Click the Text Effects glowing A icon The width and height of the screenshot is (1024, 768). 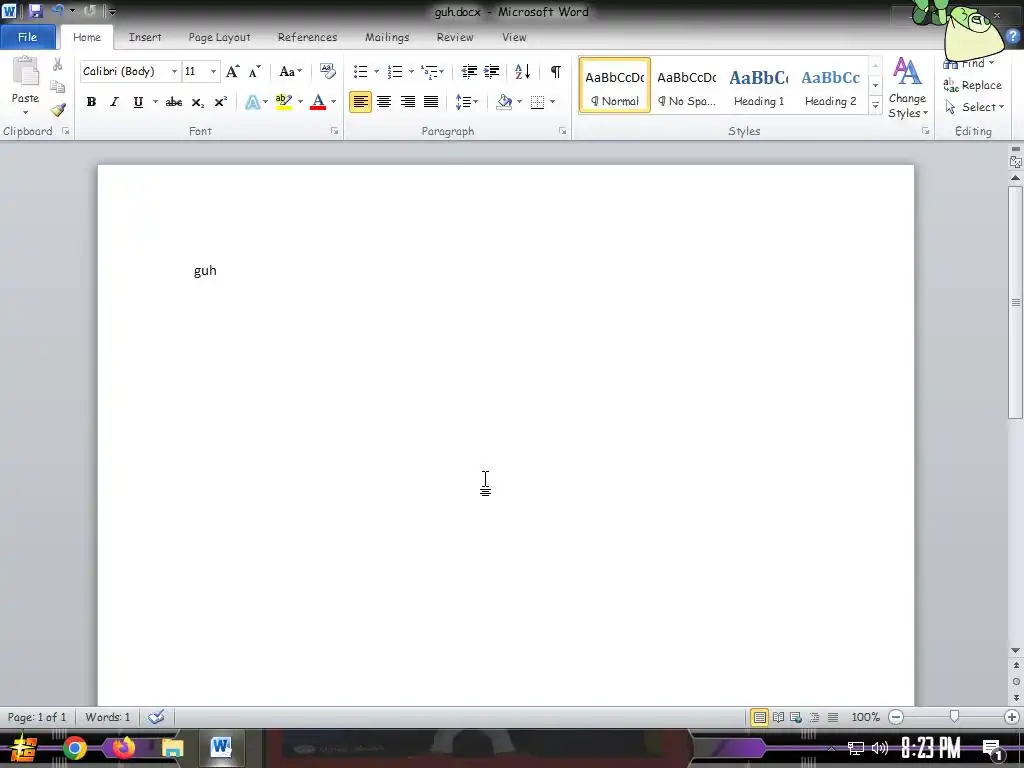pos(253,102)
